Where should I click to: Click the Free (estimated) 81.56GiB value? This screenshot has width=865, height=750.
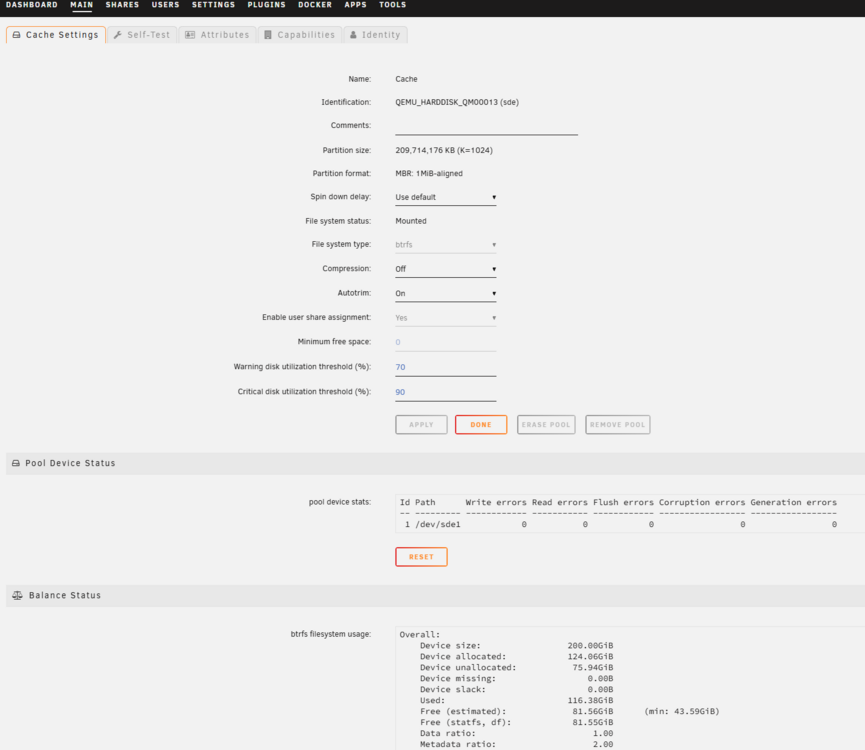click(x=592, y=712)
